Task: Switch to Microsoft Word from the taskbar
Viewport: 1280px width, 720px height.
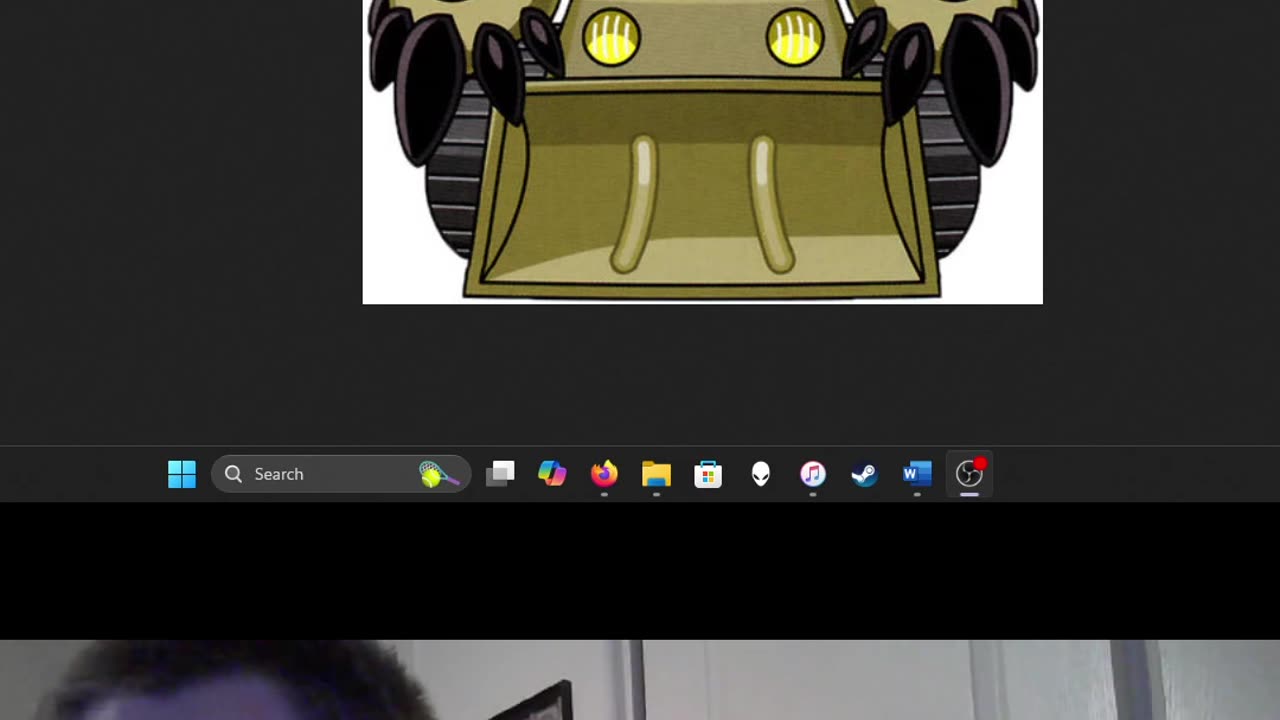Action: click(917, 474)
